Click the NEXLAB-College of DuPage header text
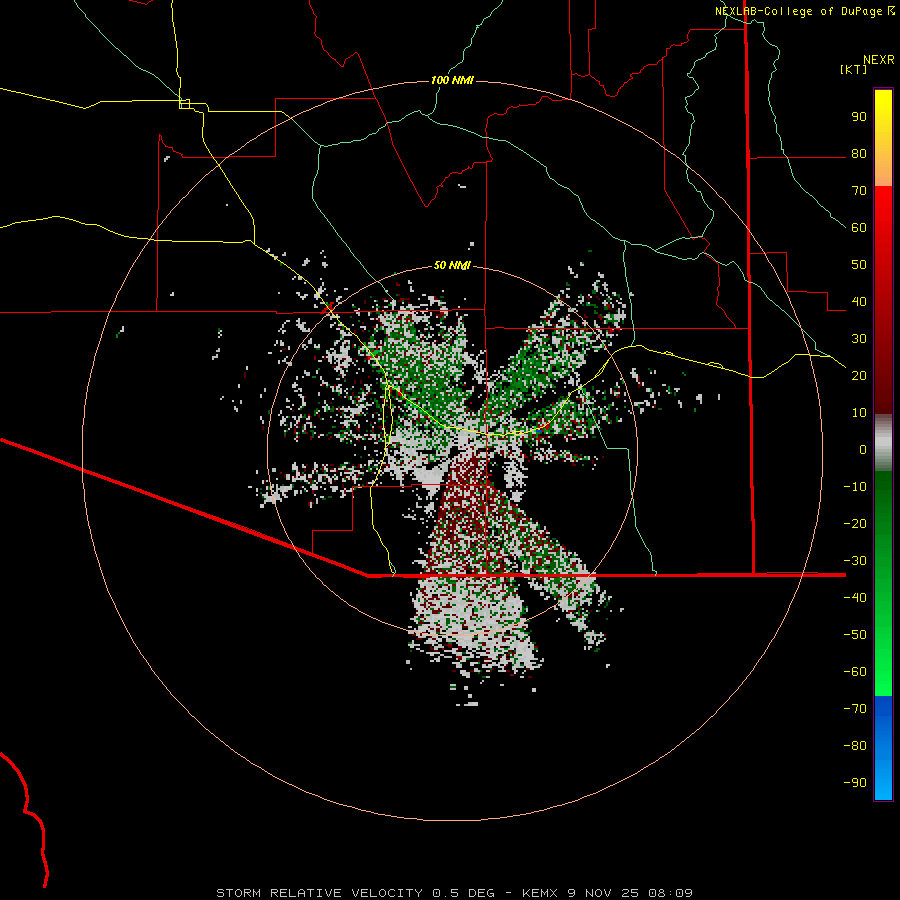The height and width of the screenshot is (900, 900). pos(799,11)
